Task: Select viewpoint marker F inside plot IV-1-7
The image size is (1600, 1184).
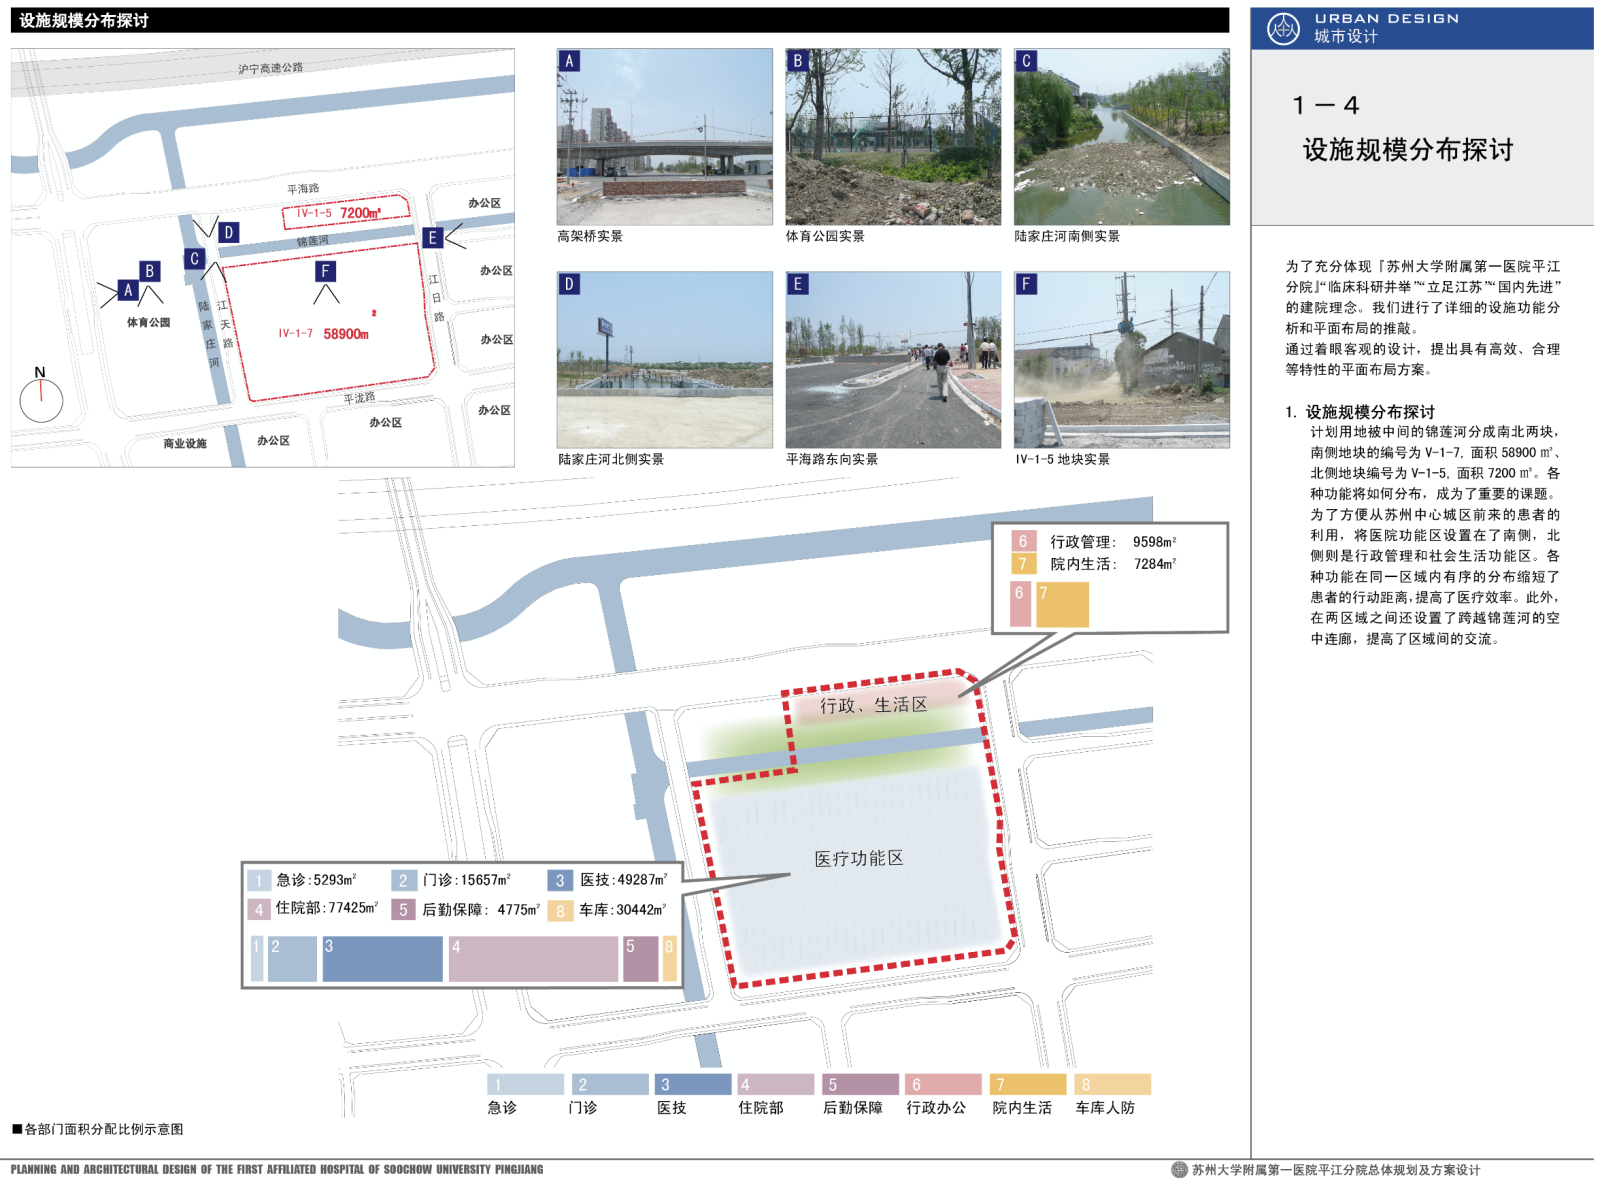Action: click(x=325, y=270)
